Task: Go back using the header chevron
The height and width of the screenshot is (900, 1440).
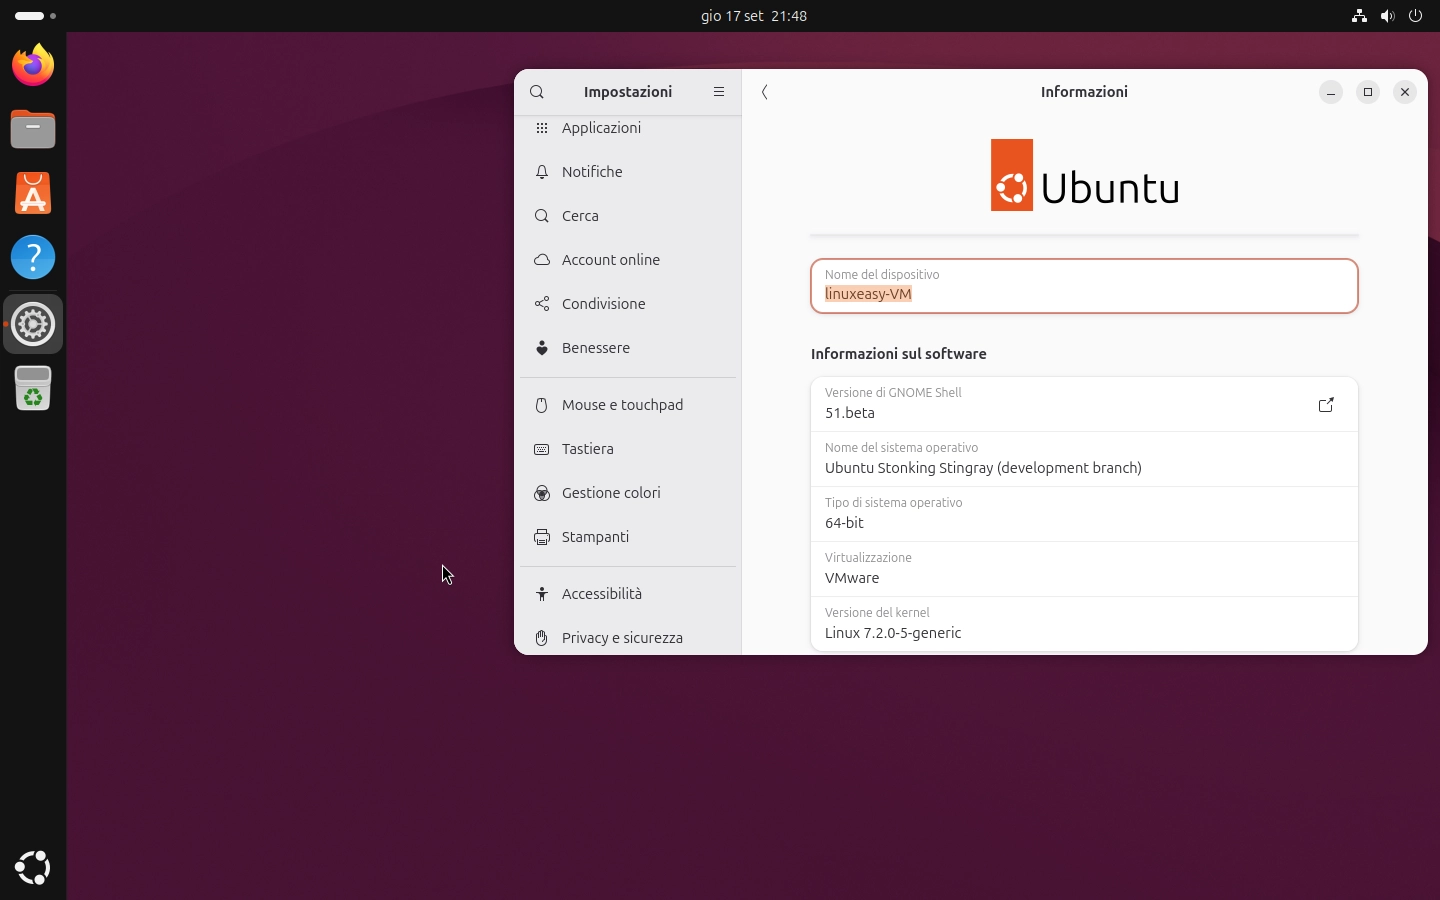Action: click(764, 92)
